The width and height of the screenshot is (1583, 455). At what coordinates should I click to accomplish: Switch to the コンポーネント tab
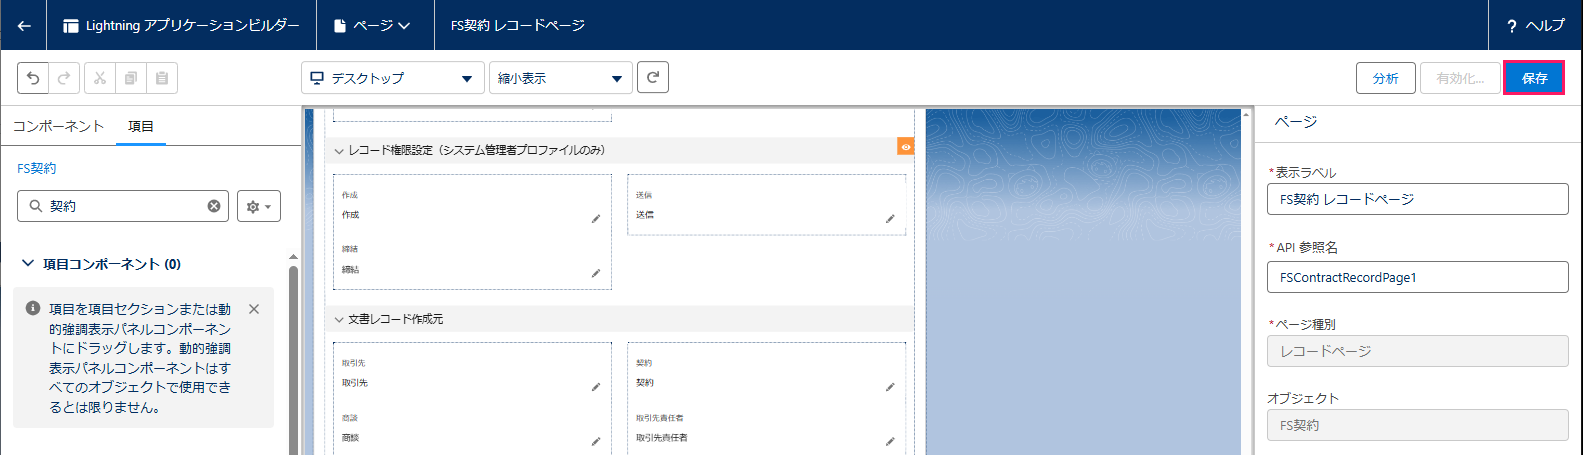tap(58, 126)
